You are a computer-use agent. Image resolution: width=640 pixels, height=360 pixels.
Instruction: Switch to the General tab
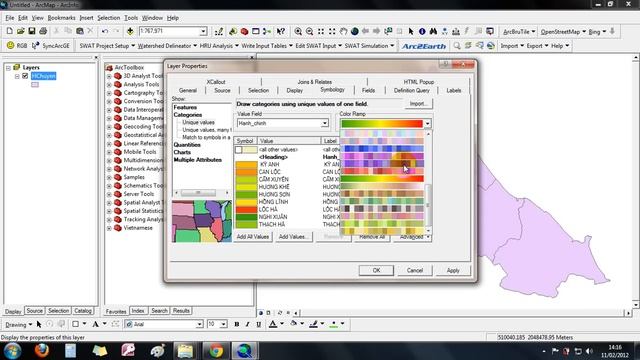click(x=188, y=90)
